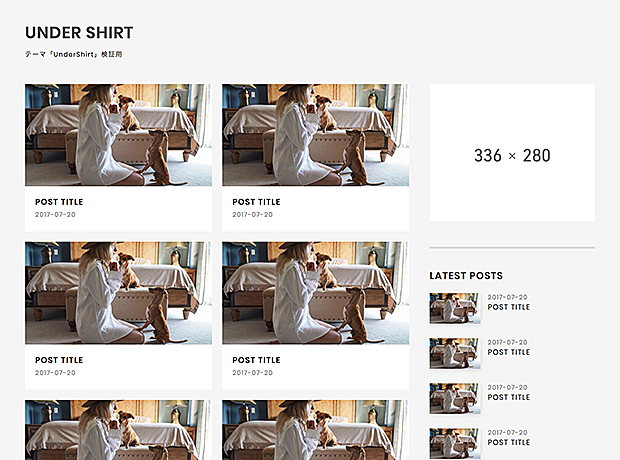The height and width of the screenshot is (460, 620).
Task: Click the 336 × 280 ad placeholder
Action: [512, 153]
